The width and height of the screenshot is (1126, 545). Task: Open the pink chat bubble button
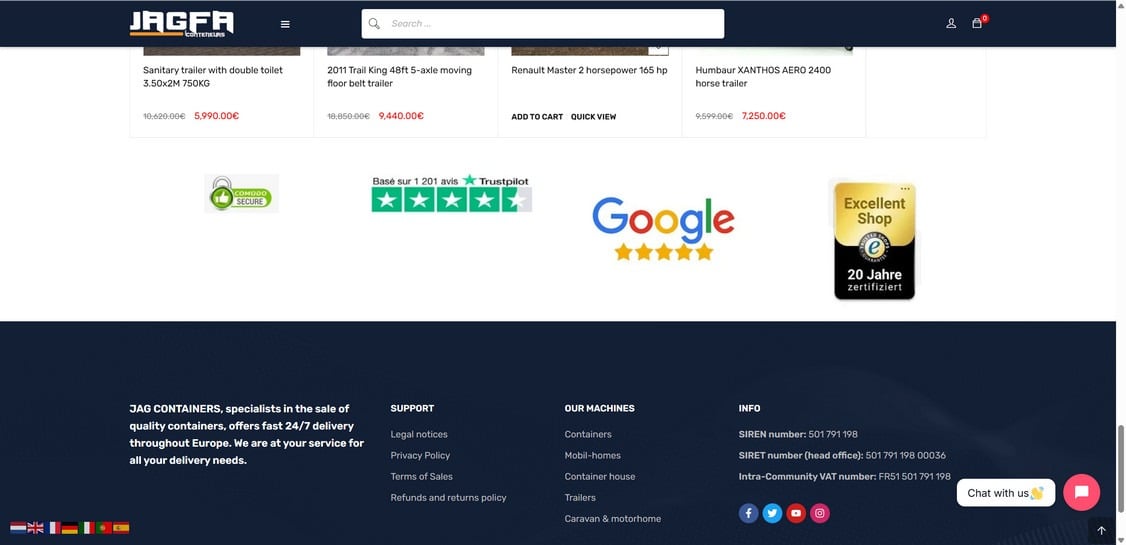[1081, 493]
